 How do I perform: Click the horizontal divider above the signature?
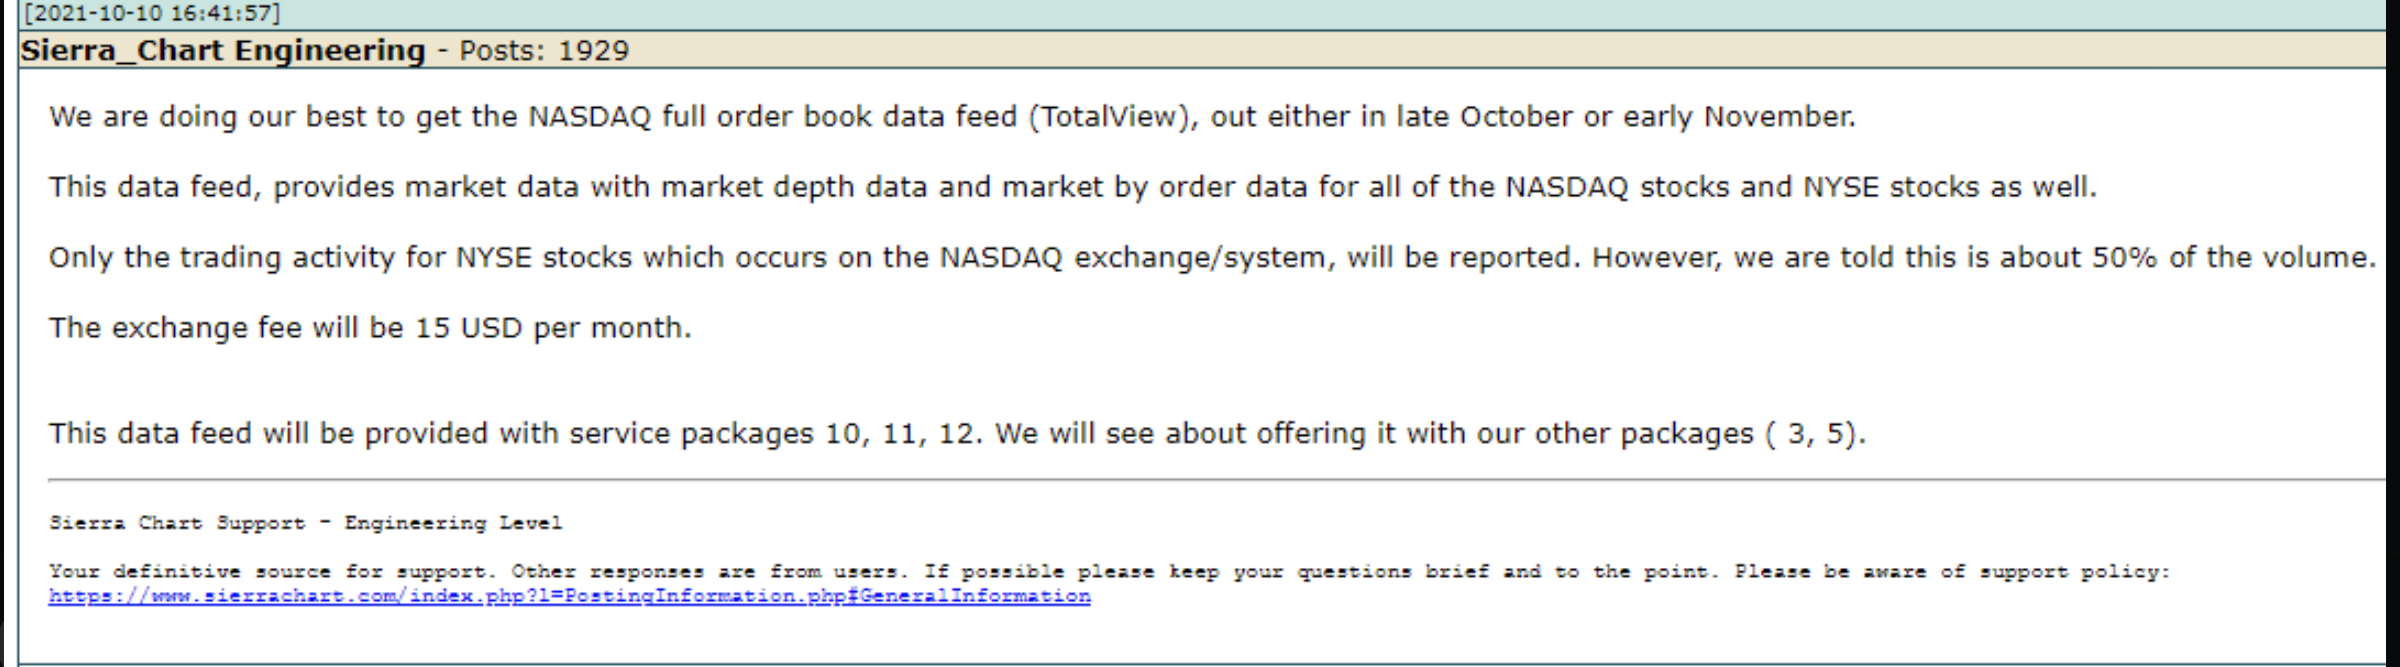[1200, 481]
